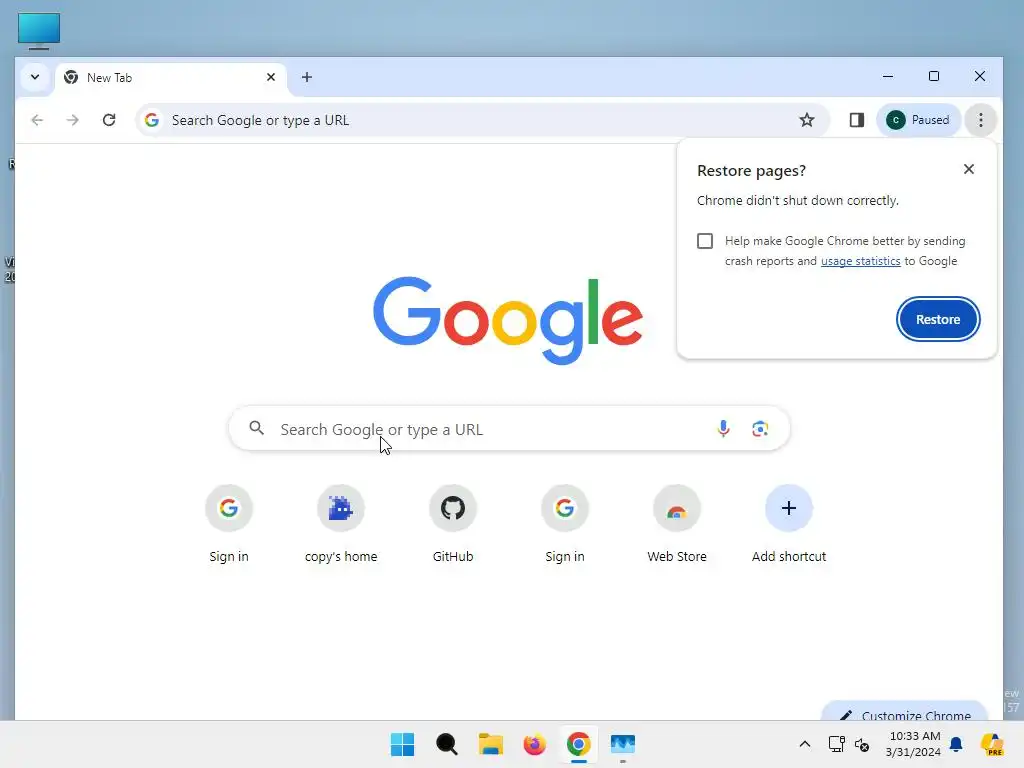This screenshot has height=768, width=1024.
Task: Search by image with Lens icon
Action: pyautogui.click(x=760, y=429)
